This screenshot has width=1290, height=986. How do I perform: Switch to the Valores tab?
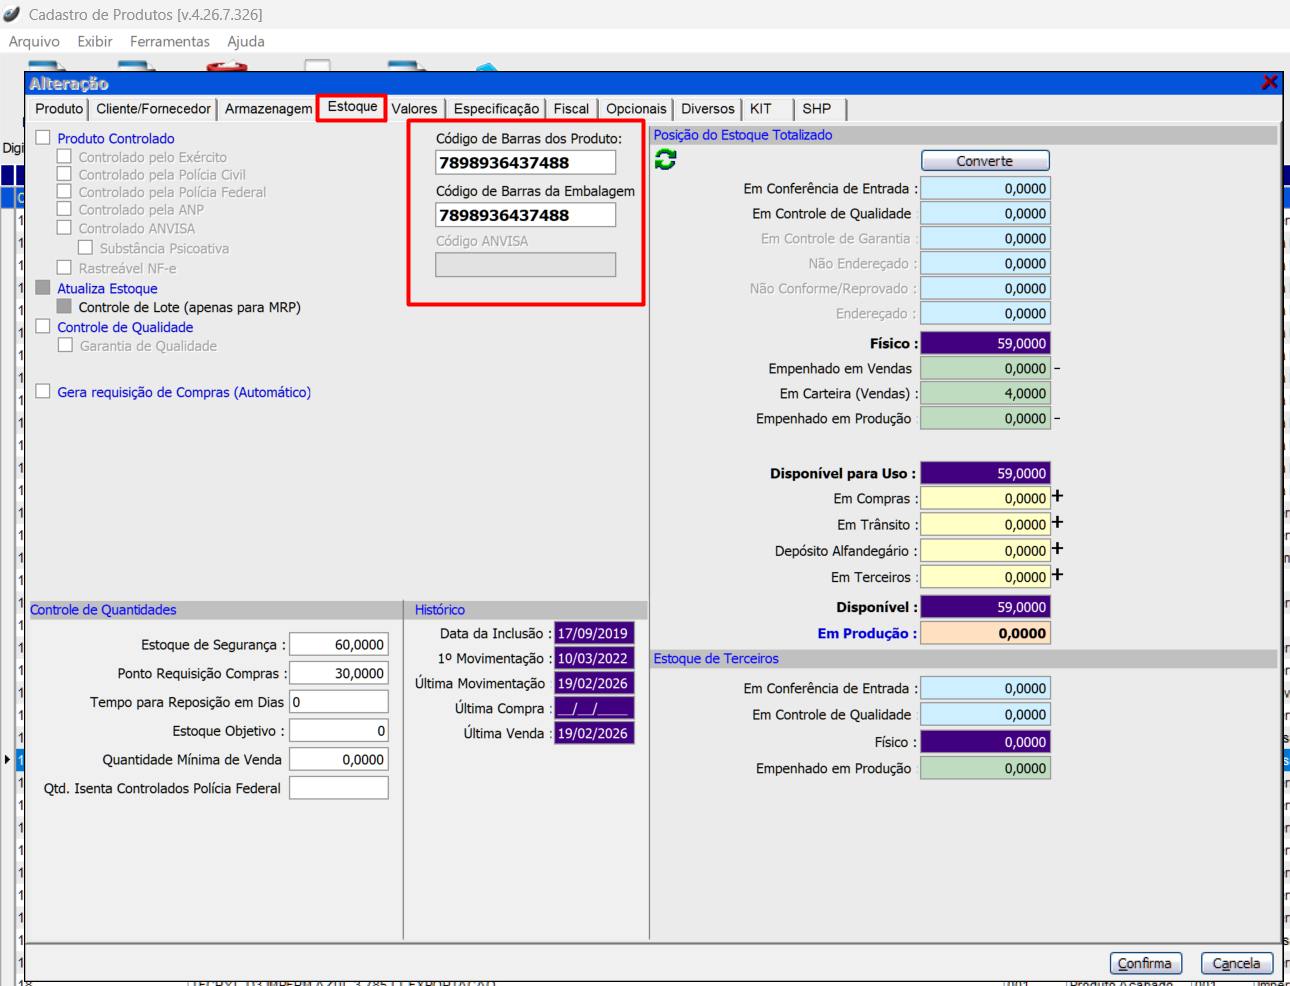coord(414,109)
